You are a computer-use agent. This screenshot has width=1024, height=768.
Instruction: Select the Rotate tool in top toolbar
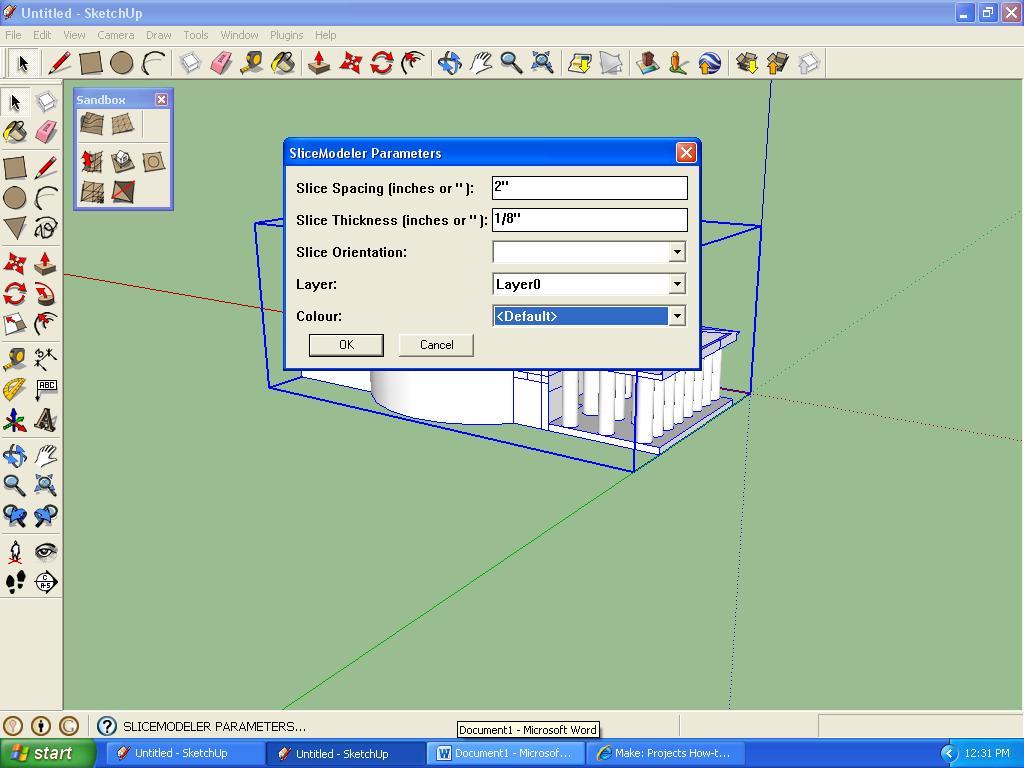coord(381,63)
